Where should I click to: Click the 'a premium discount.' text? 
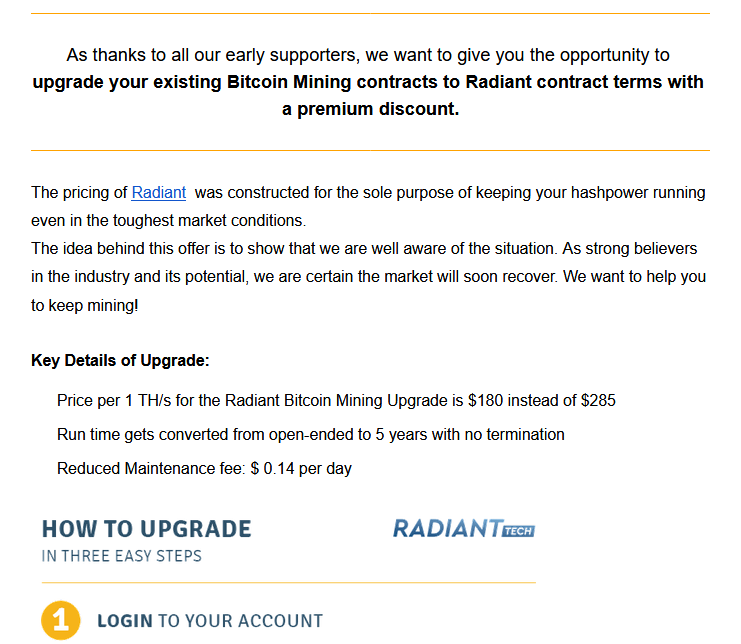(370, 109)
